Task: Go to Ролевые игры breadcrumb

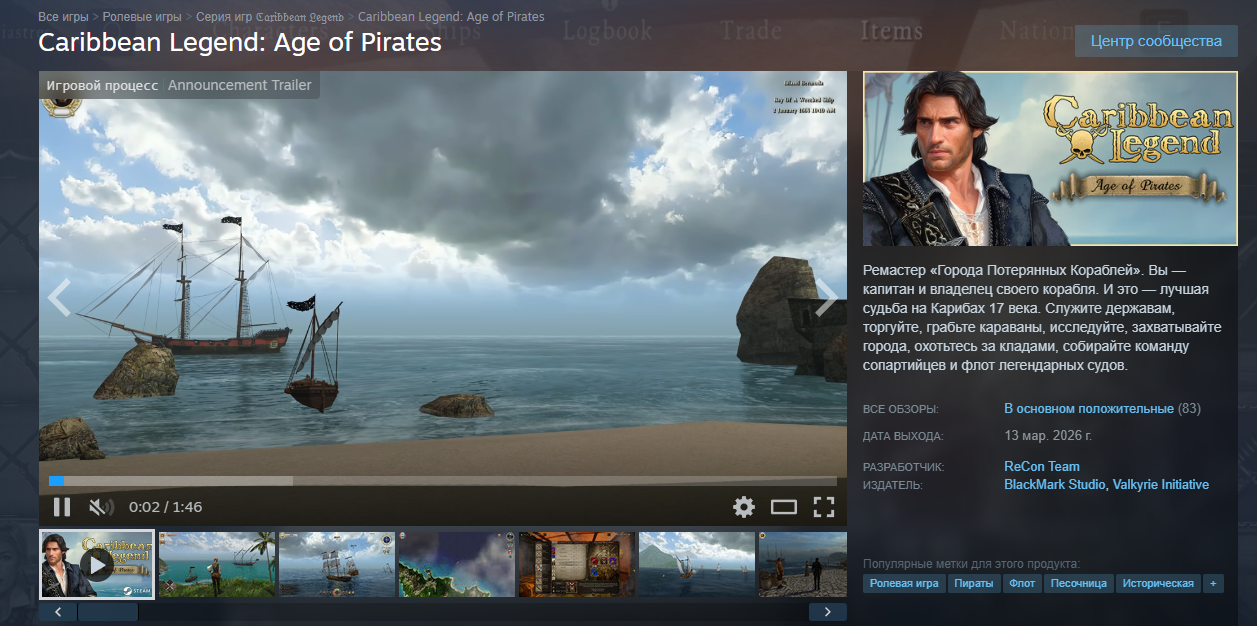Action: point(142,17)
